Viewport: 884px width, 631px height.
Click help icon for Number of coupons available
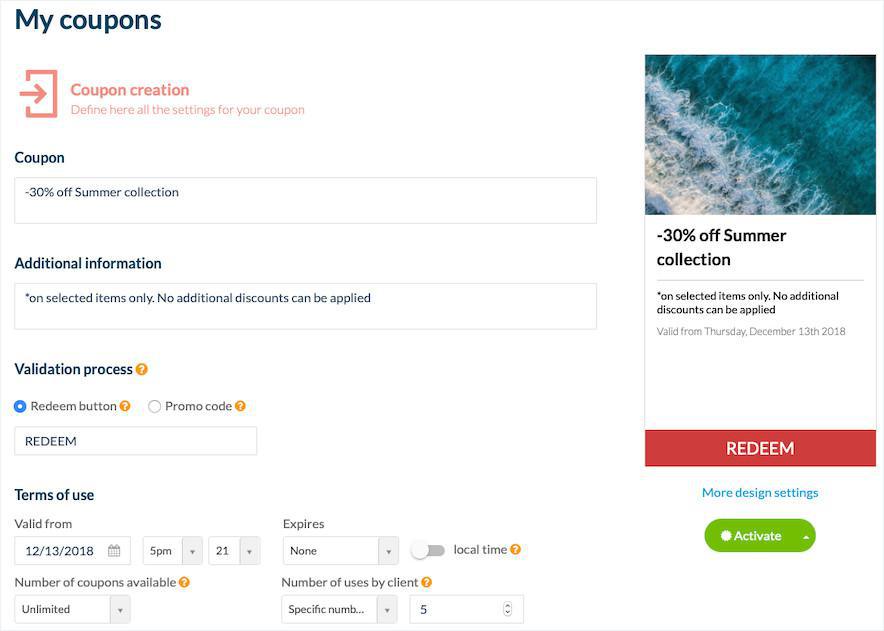(184, 582)
